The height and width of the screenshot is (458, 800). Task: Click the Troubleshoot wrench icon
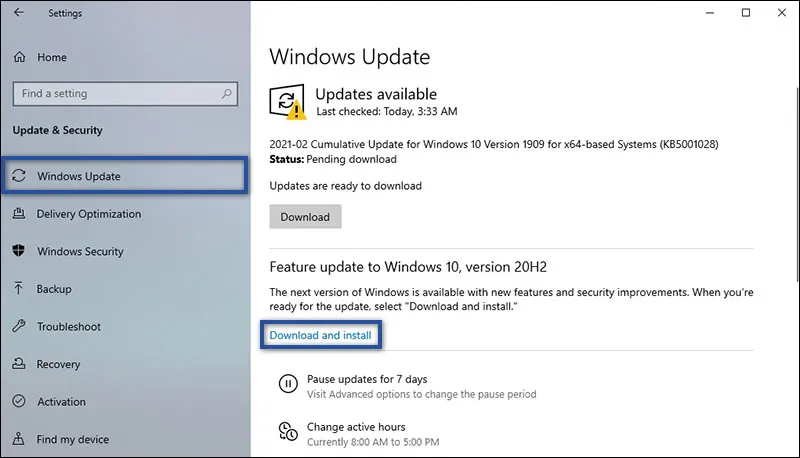pyautogui.click(x=19, y=326)
